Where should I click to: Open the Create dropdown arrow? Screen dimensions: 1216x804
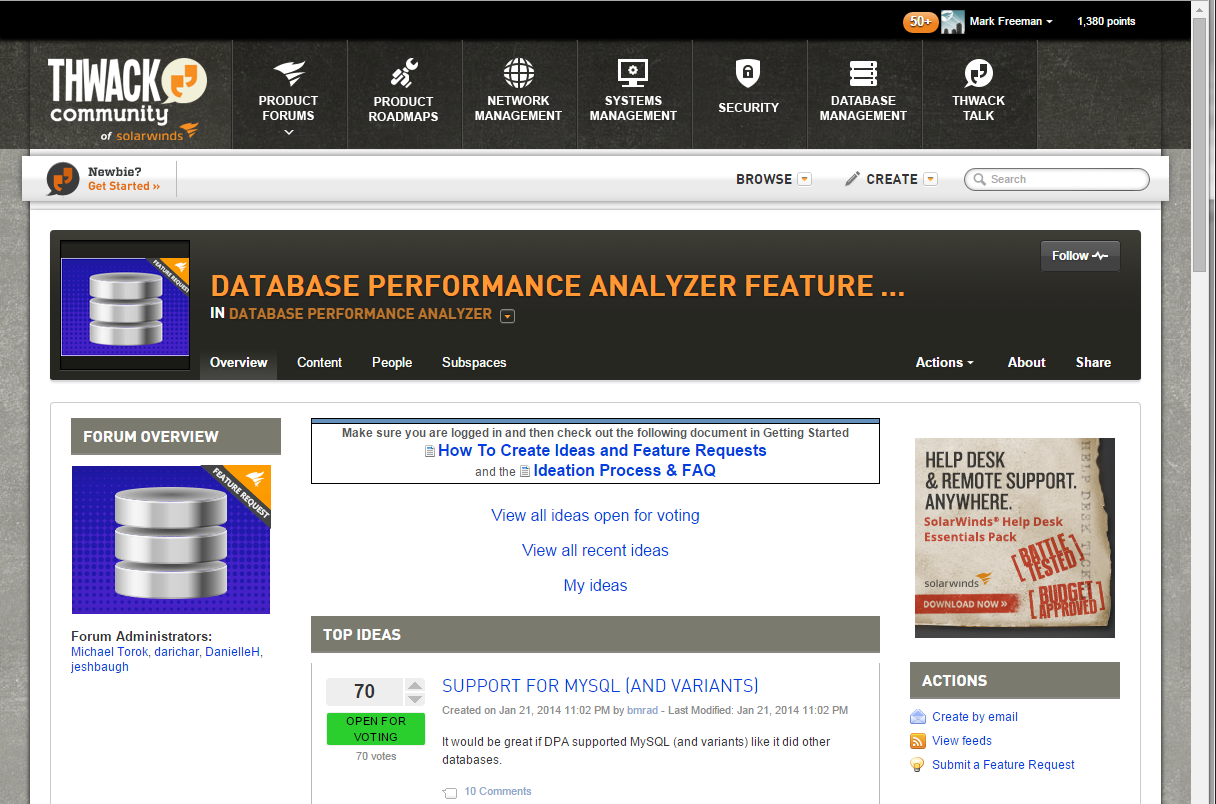[x=930, y=179]
